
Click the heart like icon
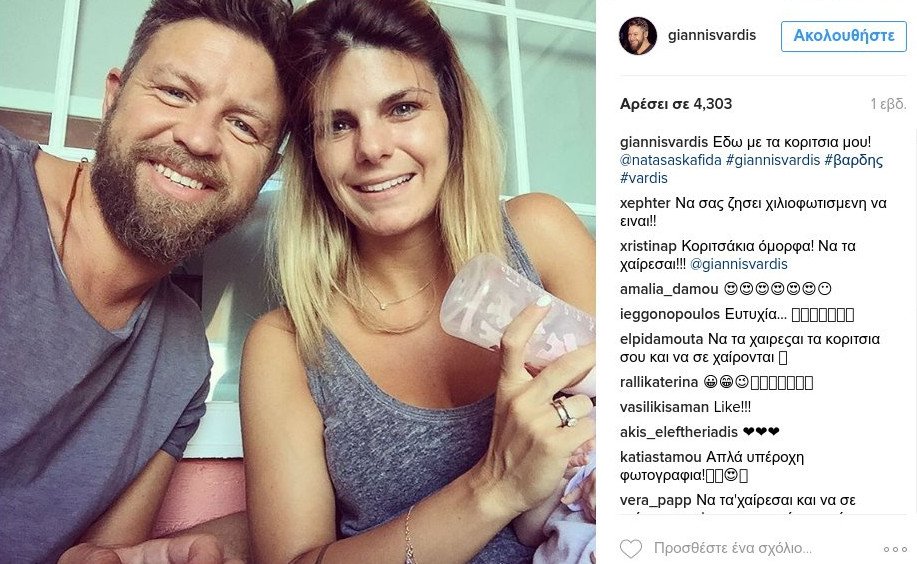[x=630, y=549]
